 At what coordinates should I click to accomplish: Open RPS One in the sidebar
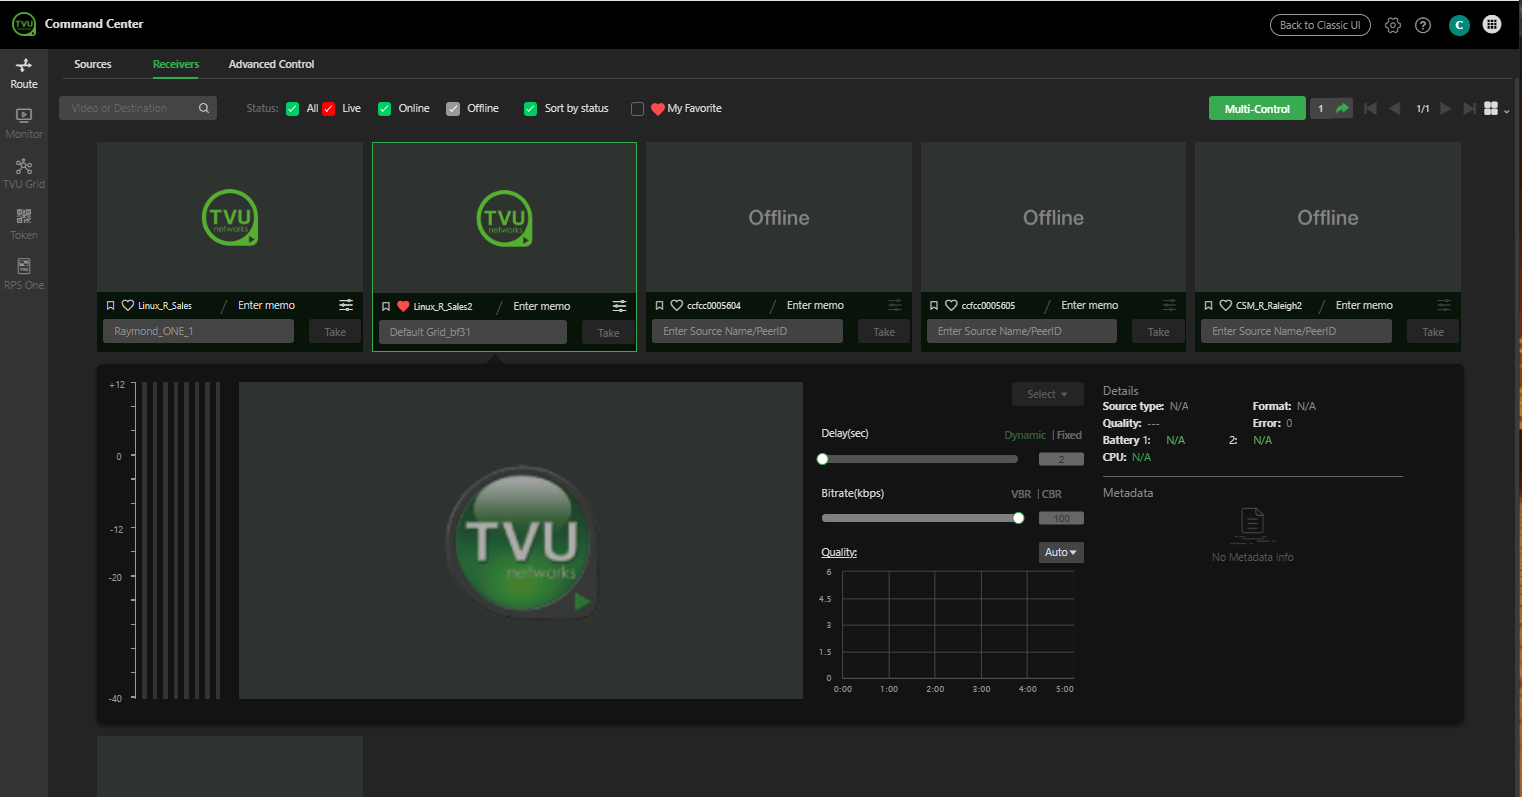pyautogui.click(x=24, y=274)
